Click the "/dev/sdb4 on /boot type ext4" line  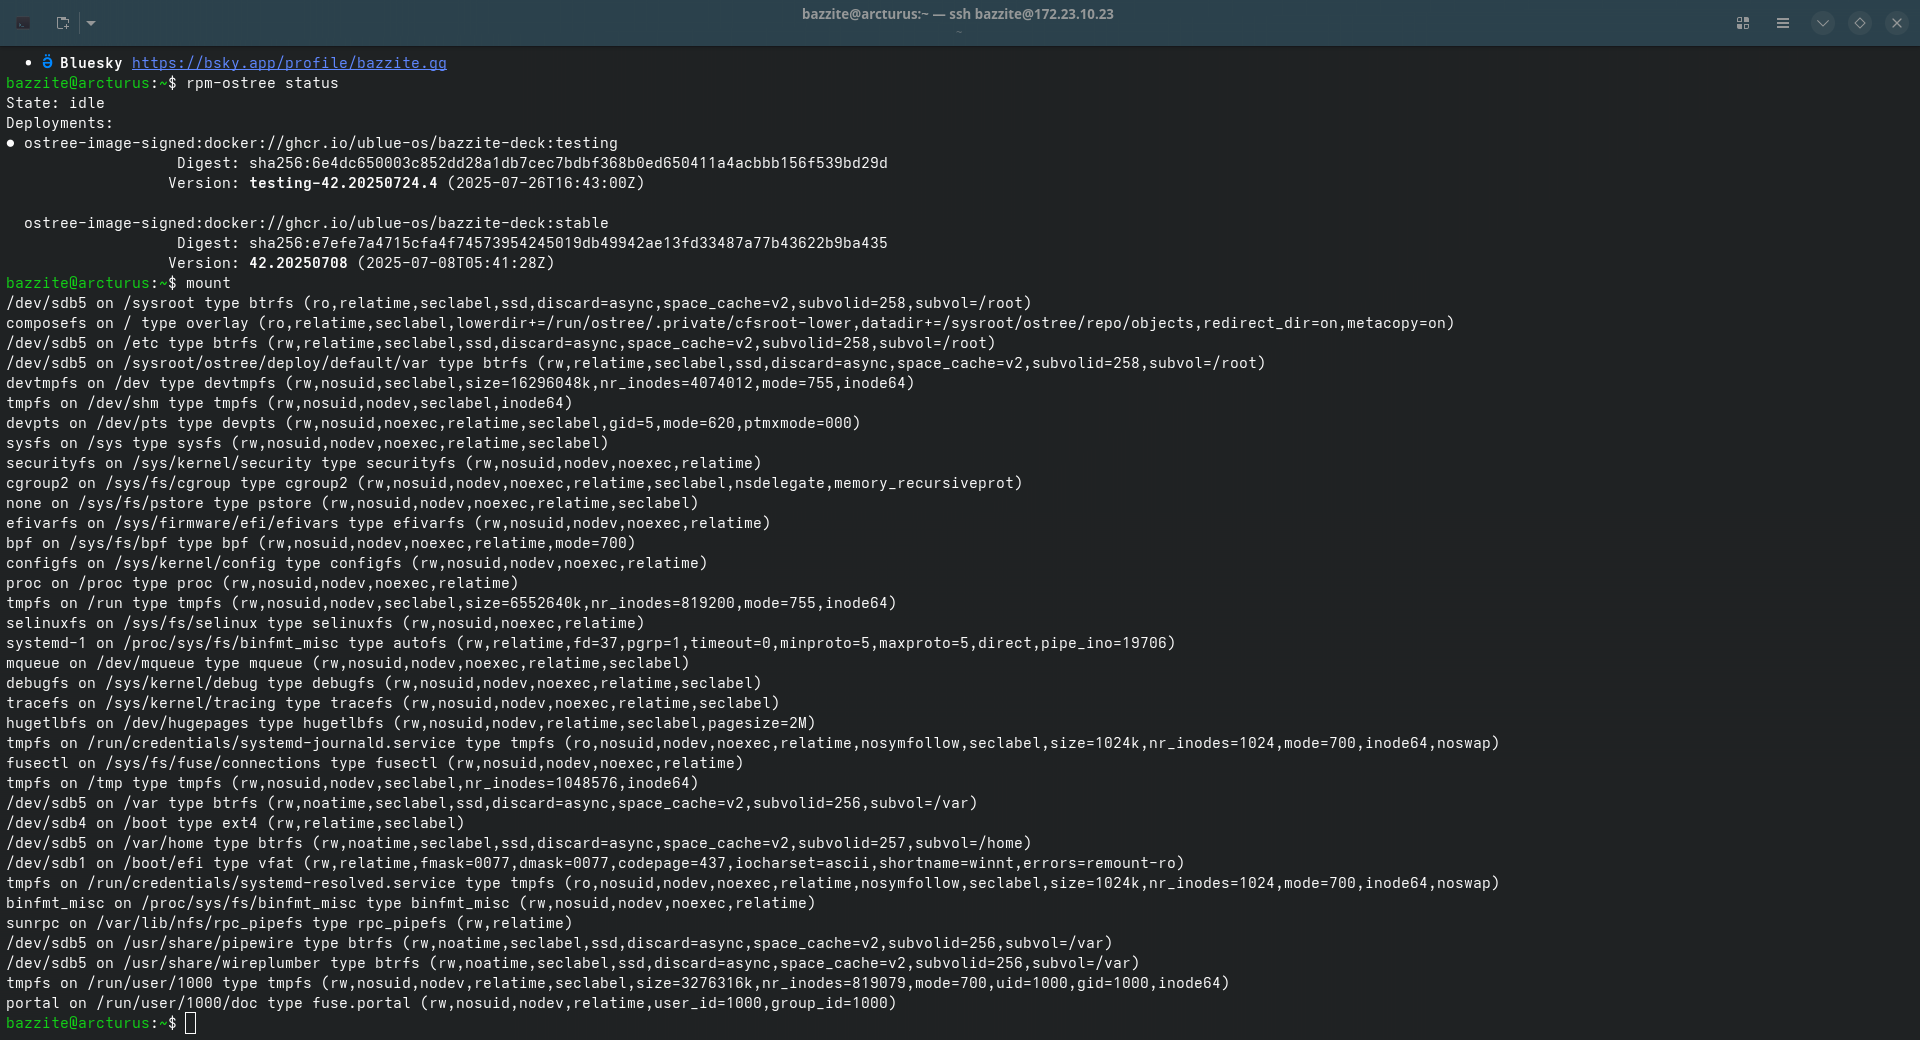(235, 823)
